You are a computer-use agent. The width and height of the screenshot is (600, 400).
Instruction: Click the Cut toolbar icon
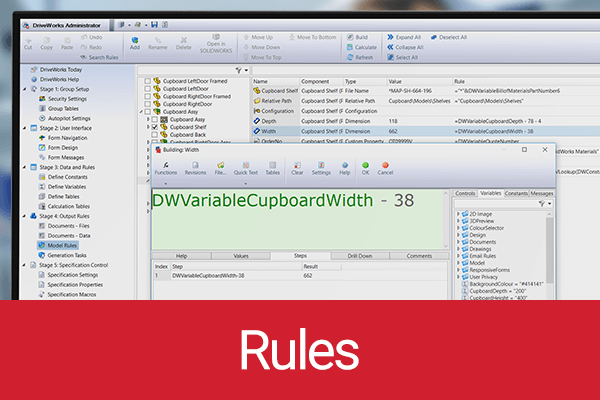tap(28, 43)
